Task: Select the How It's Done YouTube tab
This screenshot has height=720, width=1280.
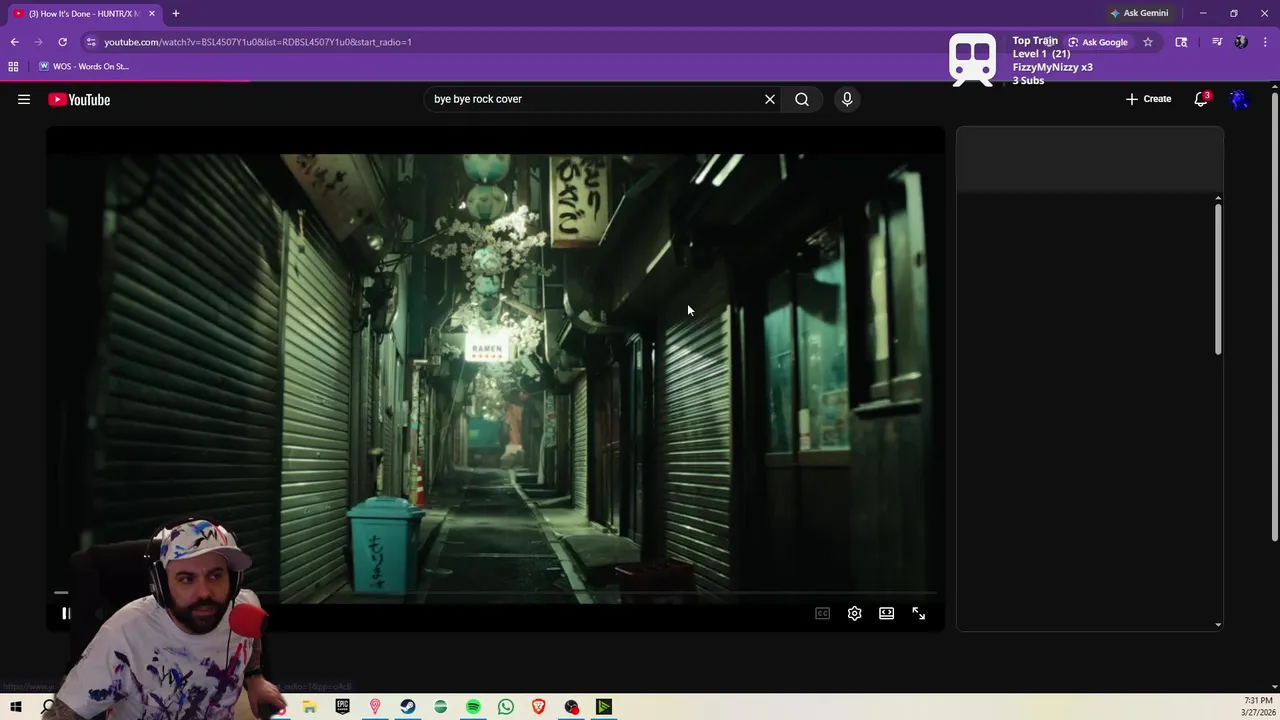Action: [x=84, y=13]
